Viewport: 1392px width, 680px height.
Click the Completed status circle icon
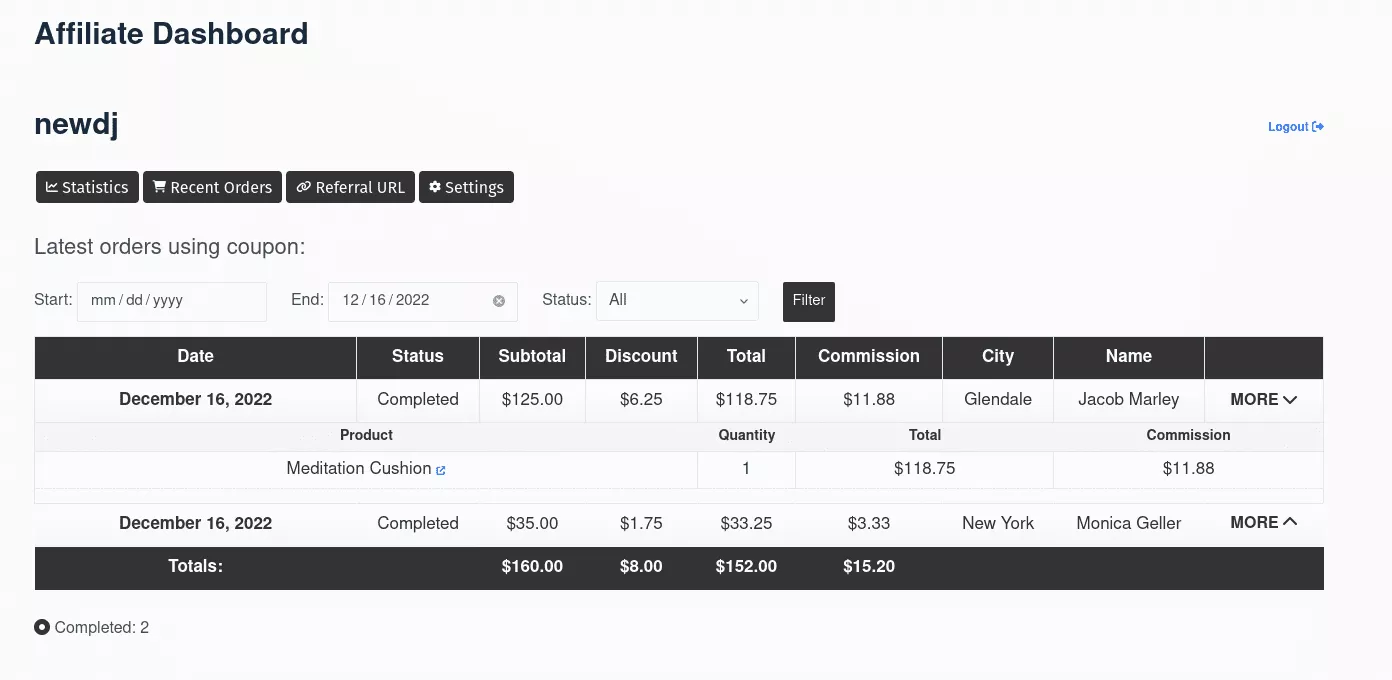click(42, 627)
